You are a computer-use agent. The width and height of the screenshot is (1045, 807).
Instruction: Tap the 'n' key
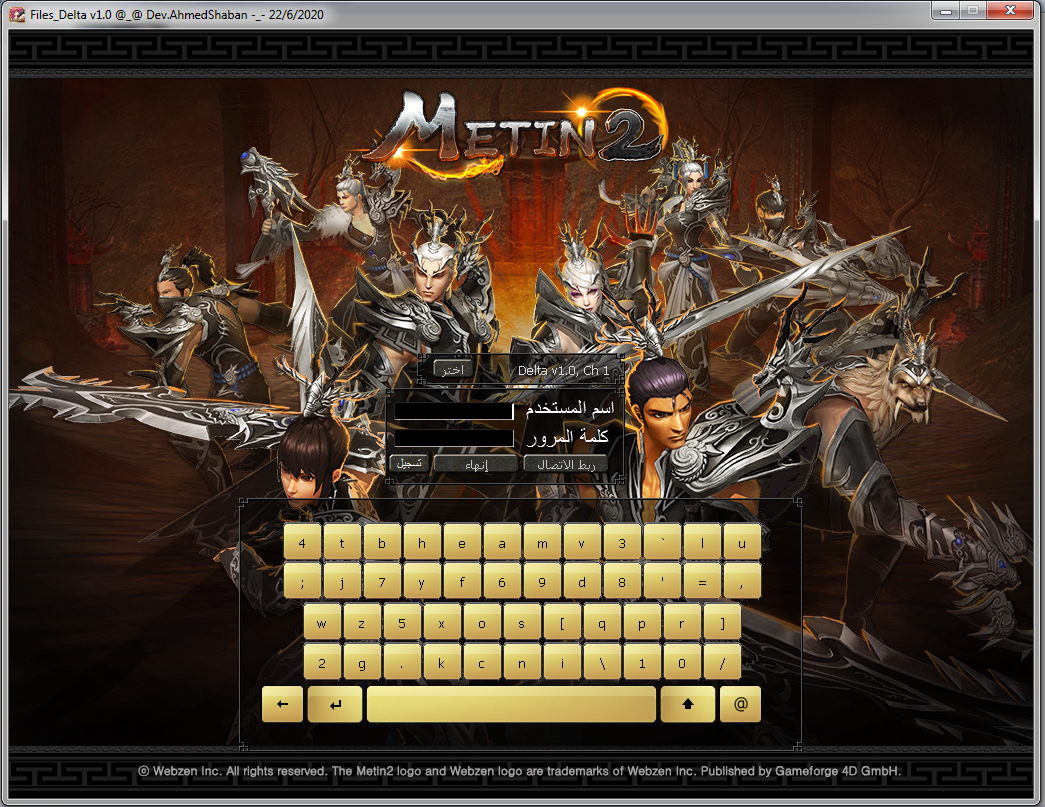[522, 663]
